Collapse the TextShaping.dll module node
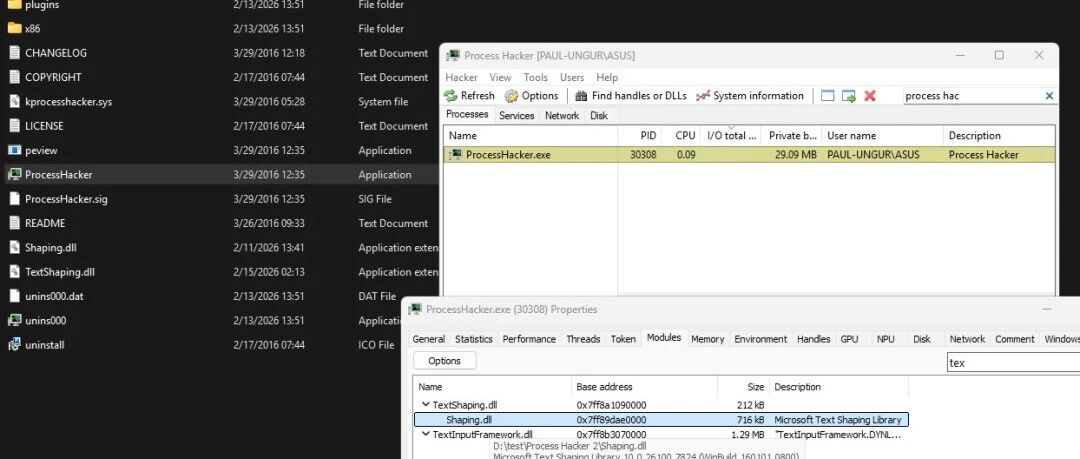This screenshot has width=1080, height=459. (425, 405)
